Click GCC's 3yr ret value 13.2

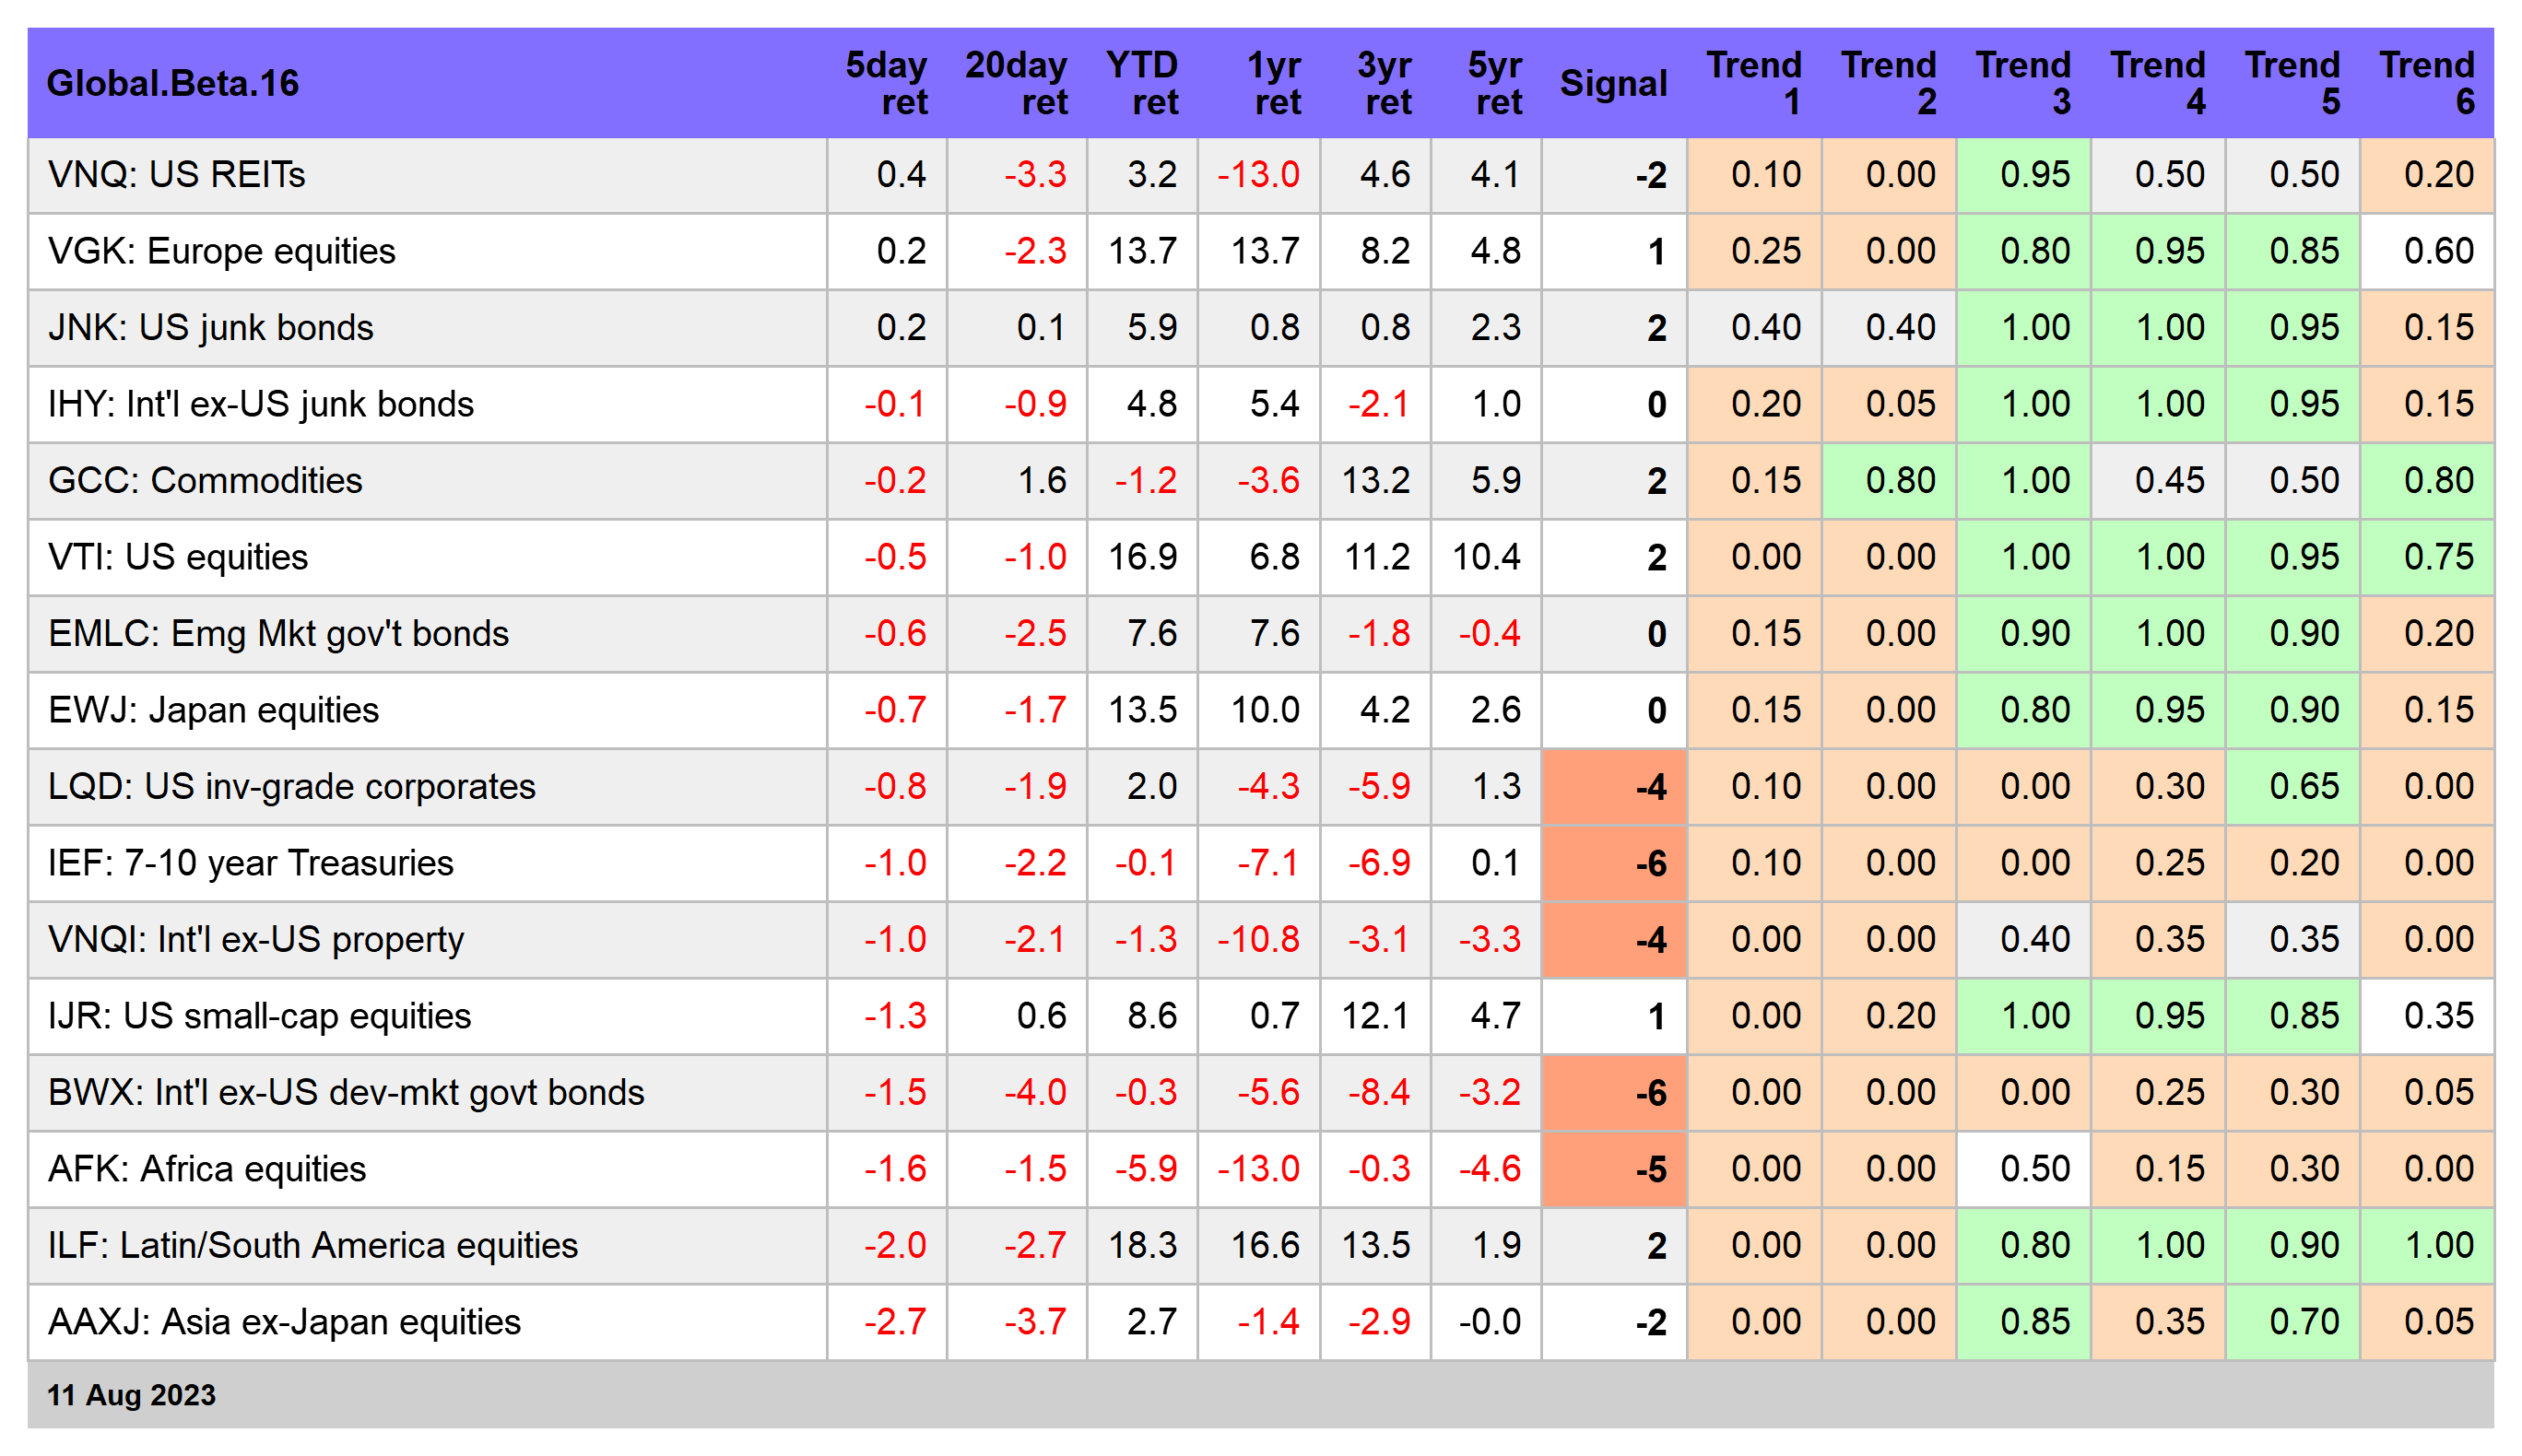1376,481
